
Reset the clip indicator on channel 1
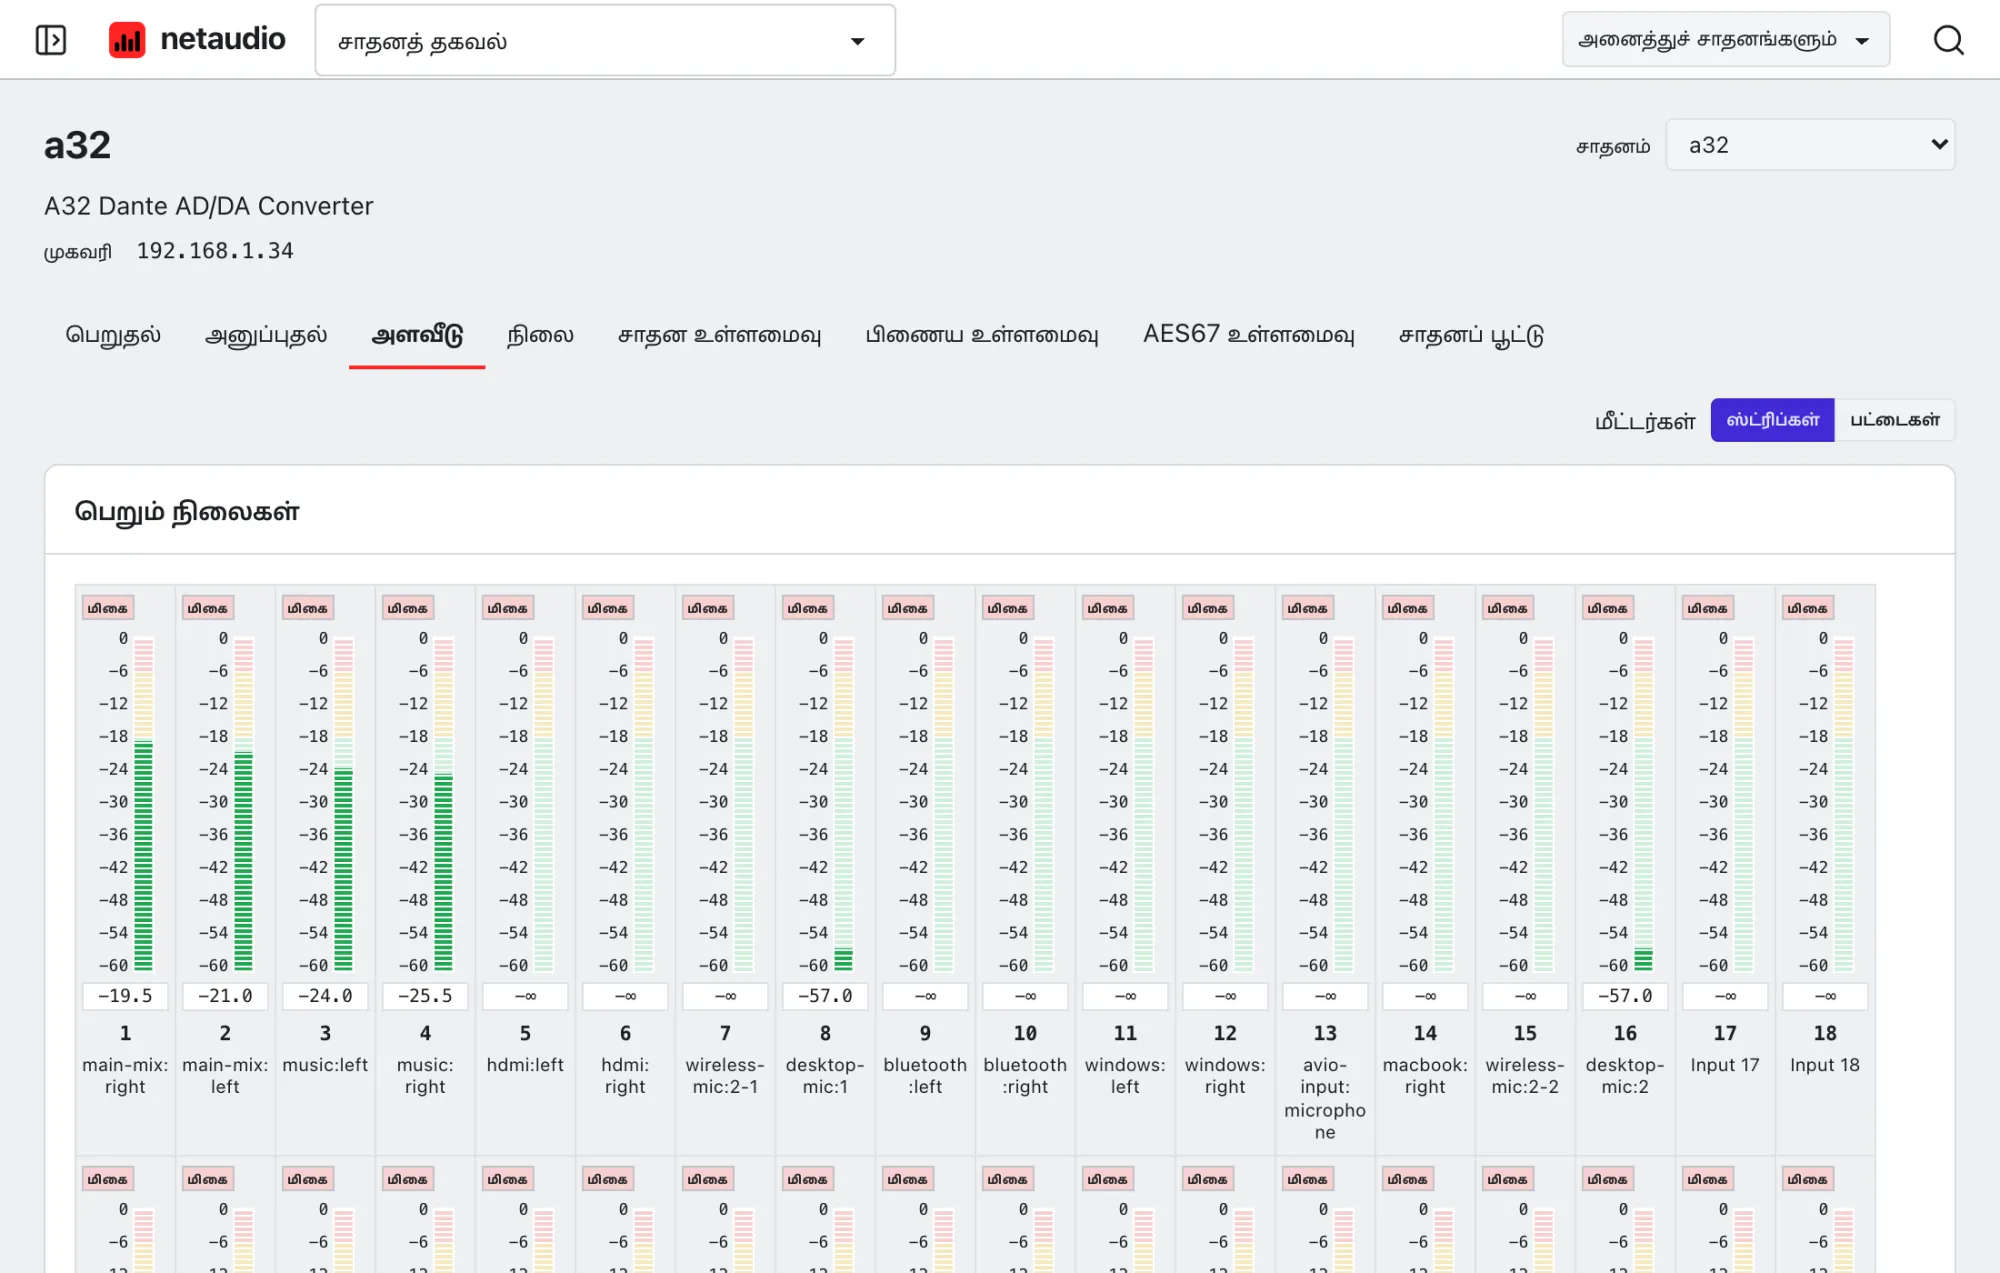click(108, 608)
